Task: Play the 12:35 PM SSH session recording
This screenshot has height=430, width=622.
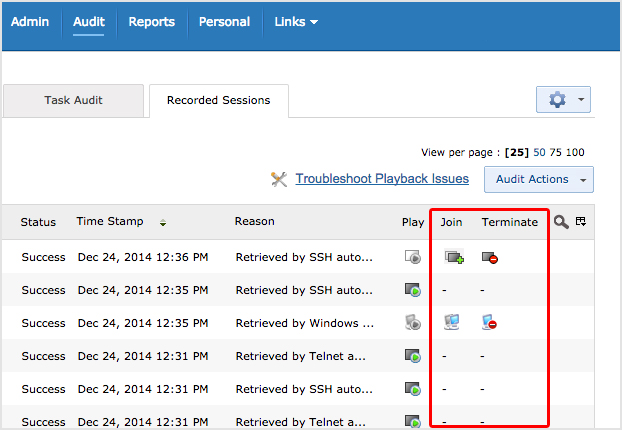Action: (x=412, y=290)
